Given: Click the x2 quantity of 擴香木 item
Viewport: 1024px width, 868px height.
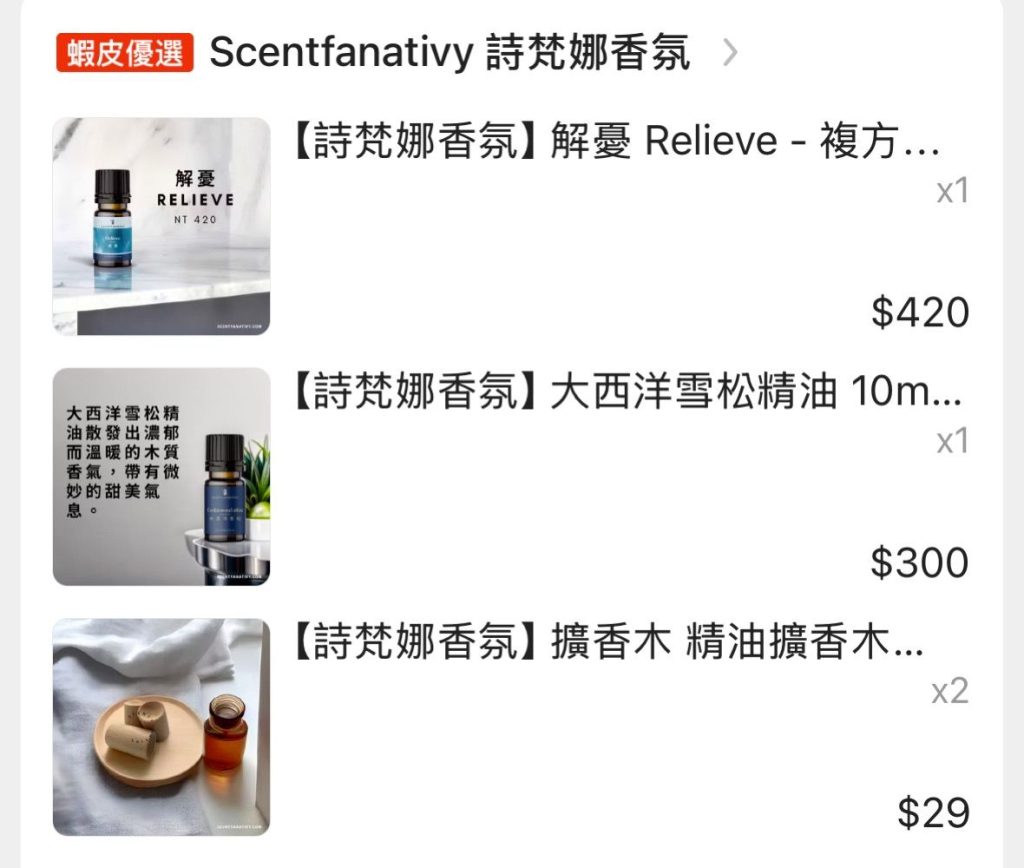Looking at the screenshot, I should [950, 691].
